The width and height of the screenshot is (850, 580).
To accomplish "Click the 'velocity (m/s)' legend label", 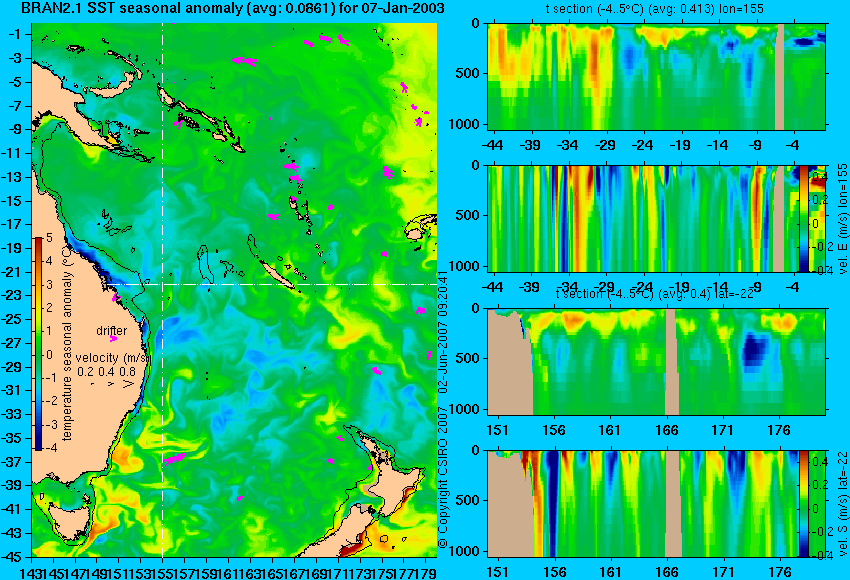I will click(112, 358).
